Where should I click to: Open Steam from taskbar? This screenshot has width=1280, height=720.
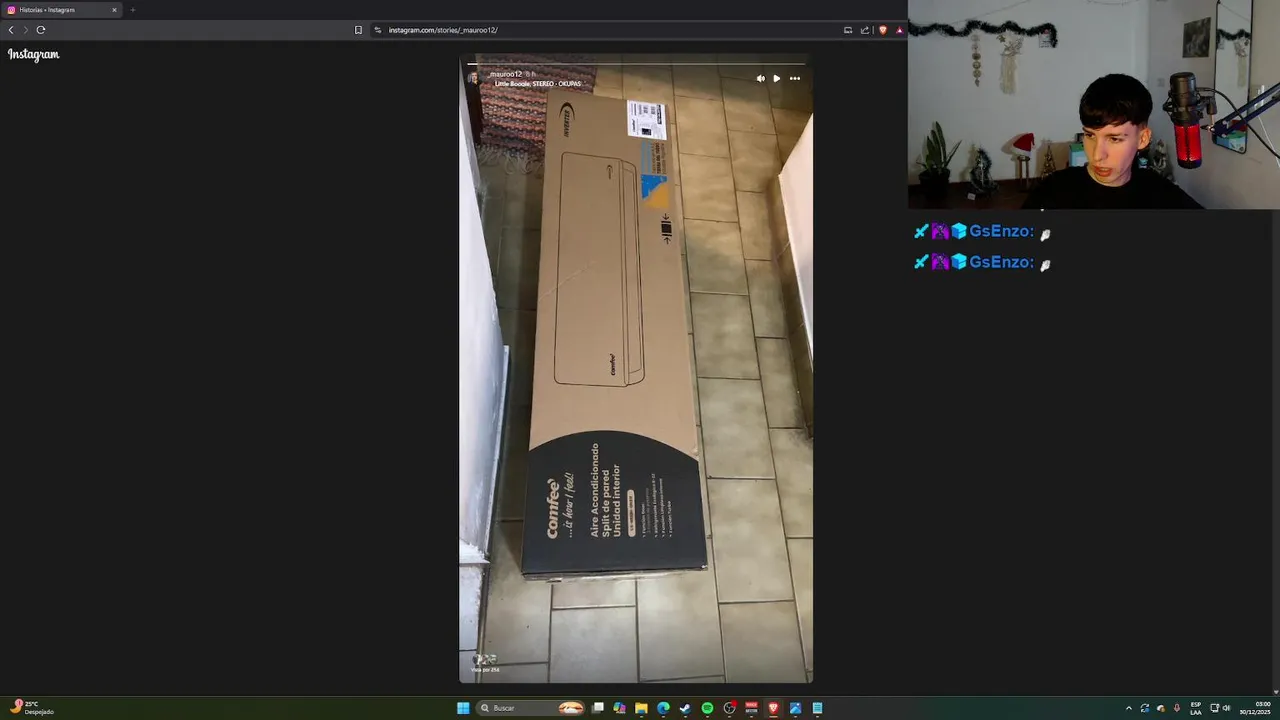coord(685,708)
